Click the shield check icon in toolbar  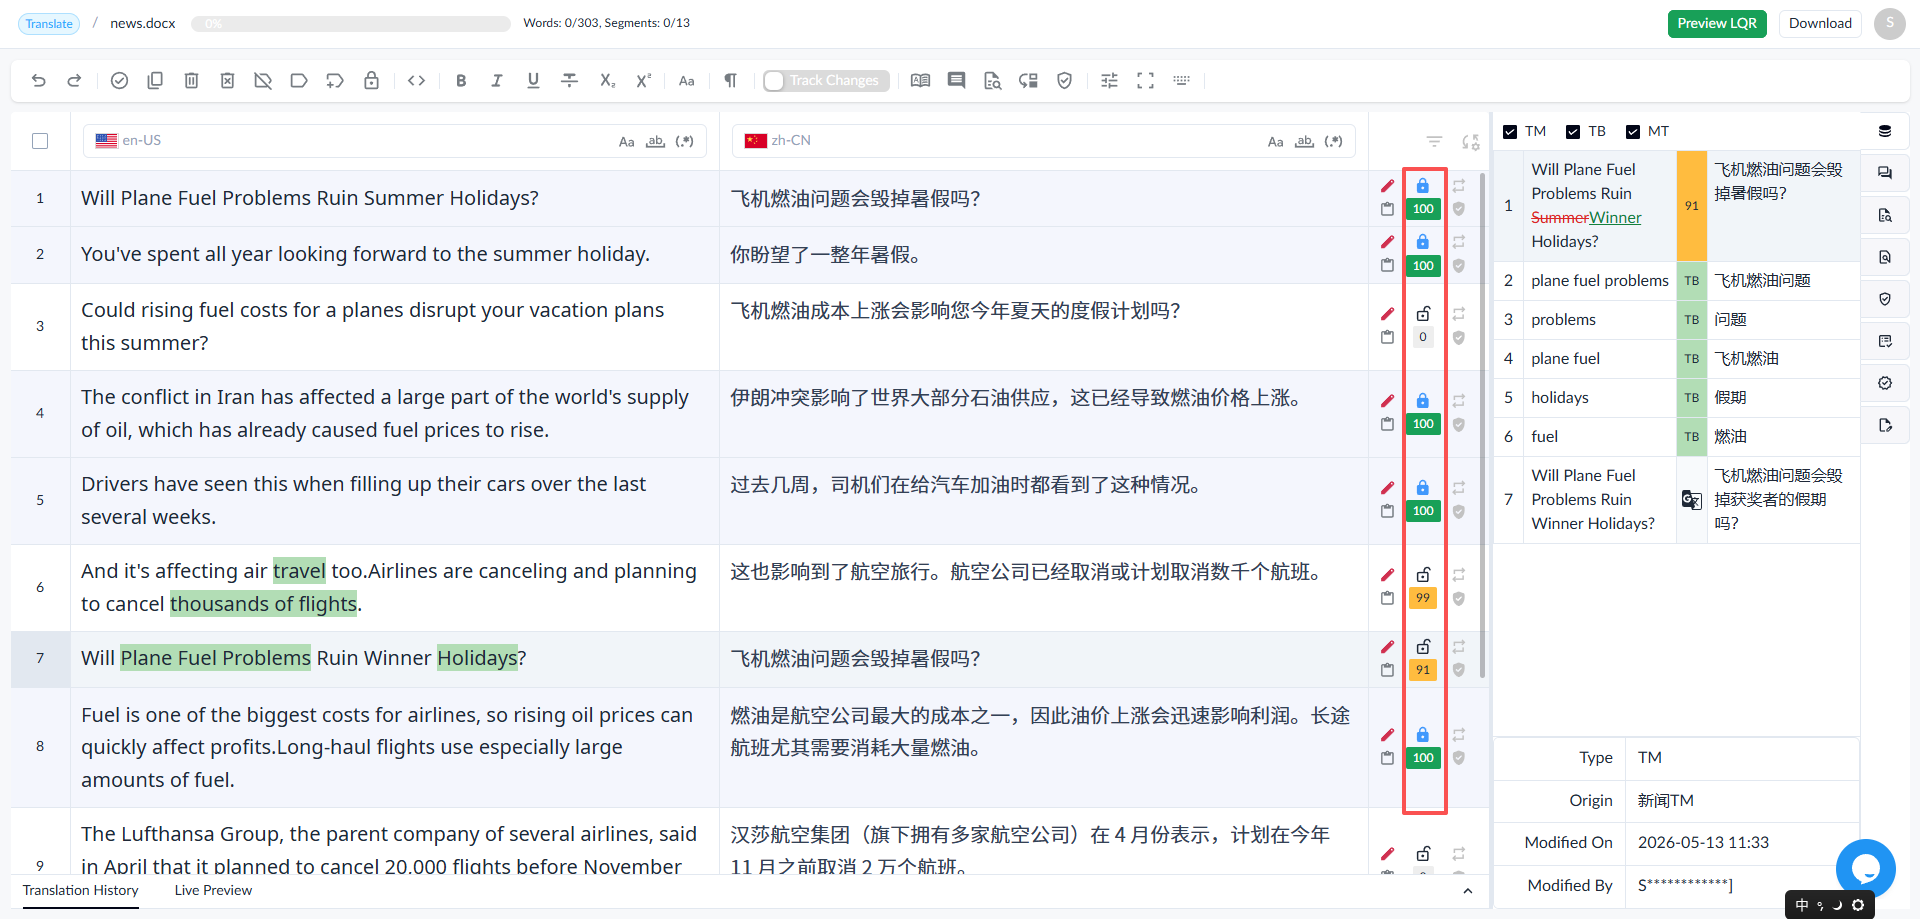point(1064,81)
